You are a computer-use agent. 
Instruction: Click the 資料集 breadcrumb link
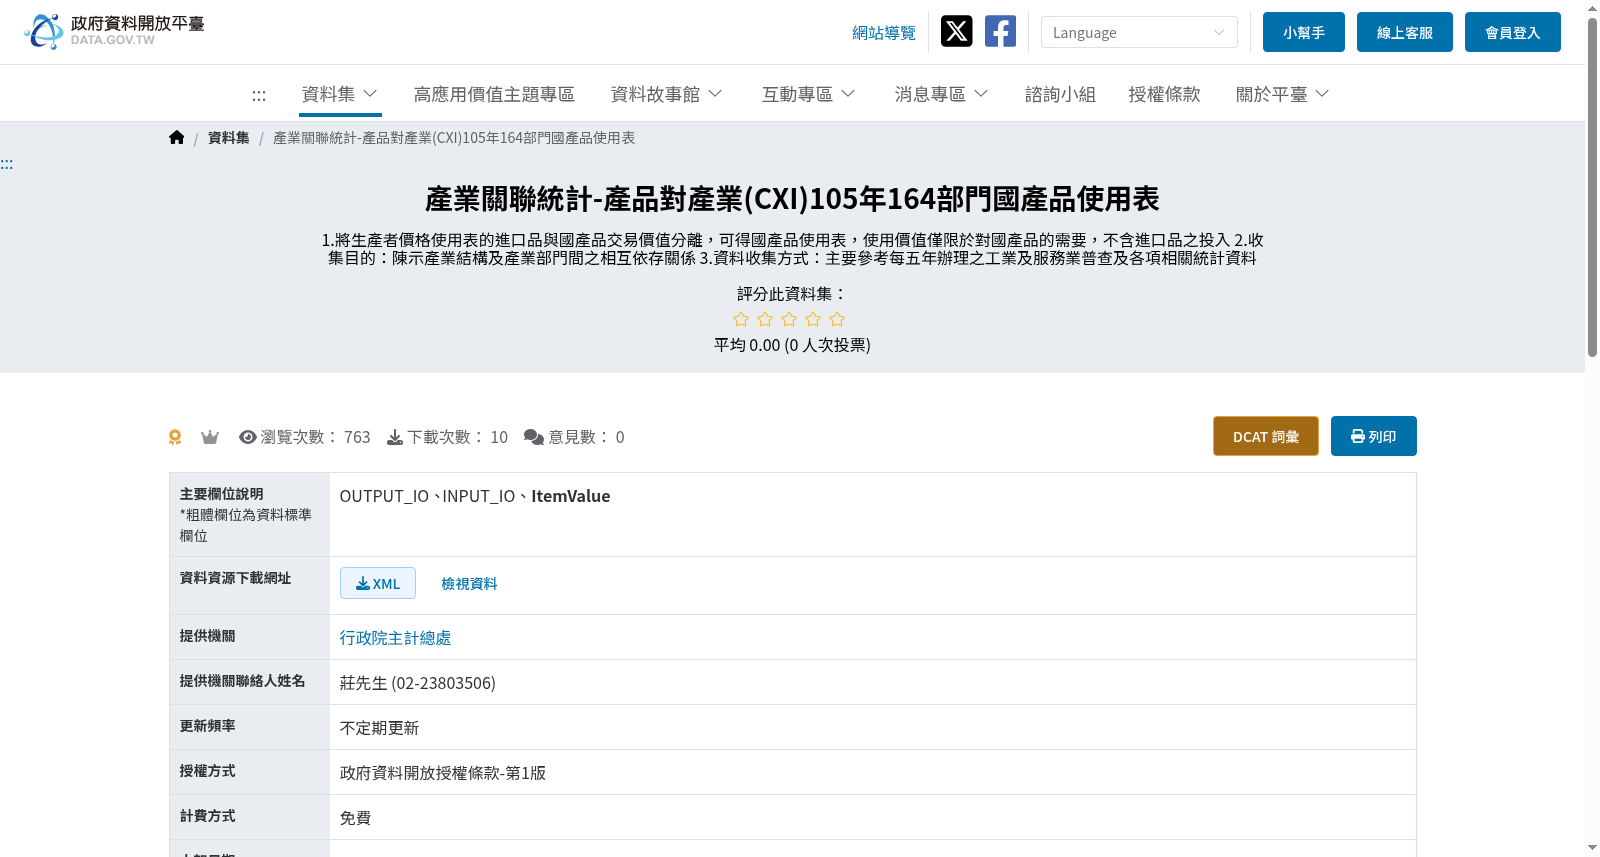[x=229, y=138]
